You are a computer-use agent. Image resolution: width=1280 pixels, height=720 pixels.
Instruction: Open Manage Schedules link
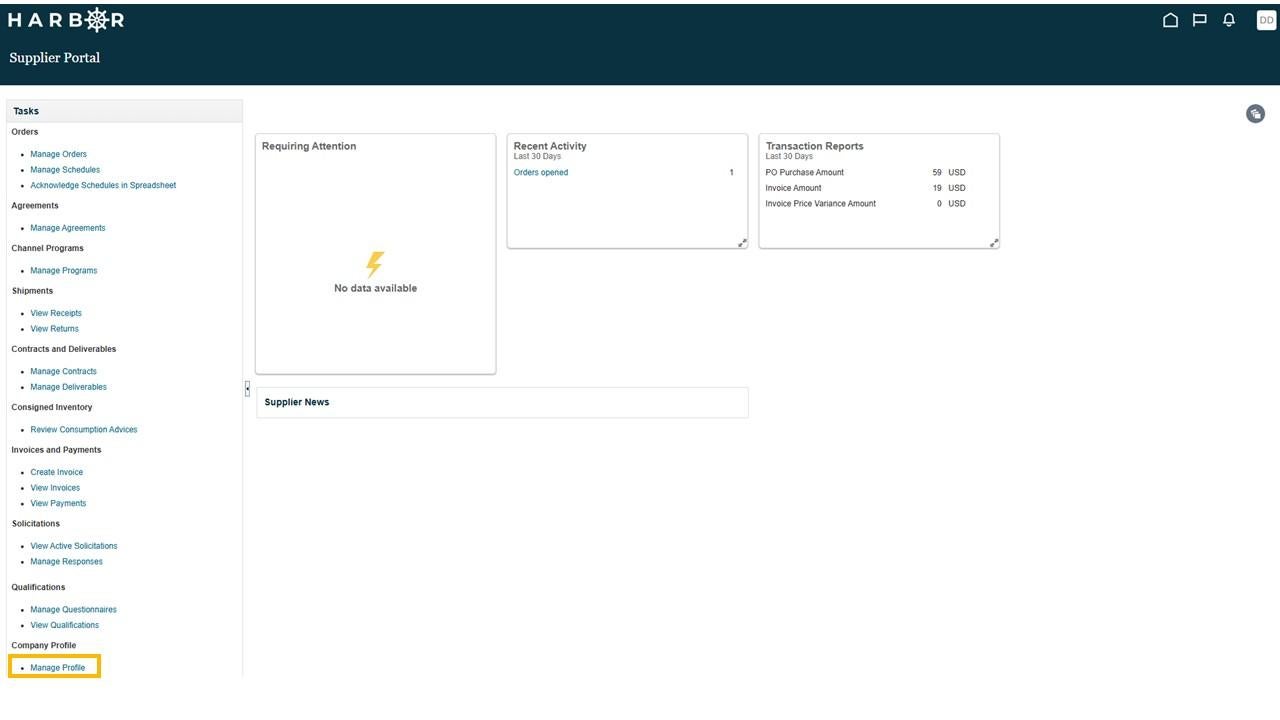tap(65, 170)
